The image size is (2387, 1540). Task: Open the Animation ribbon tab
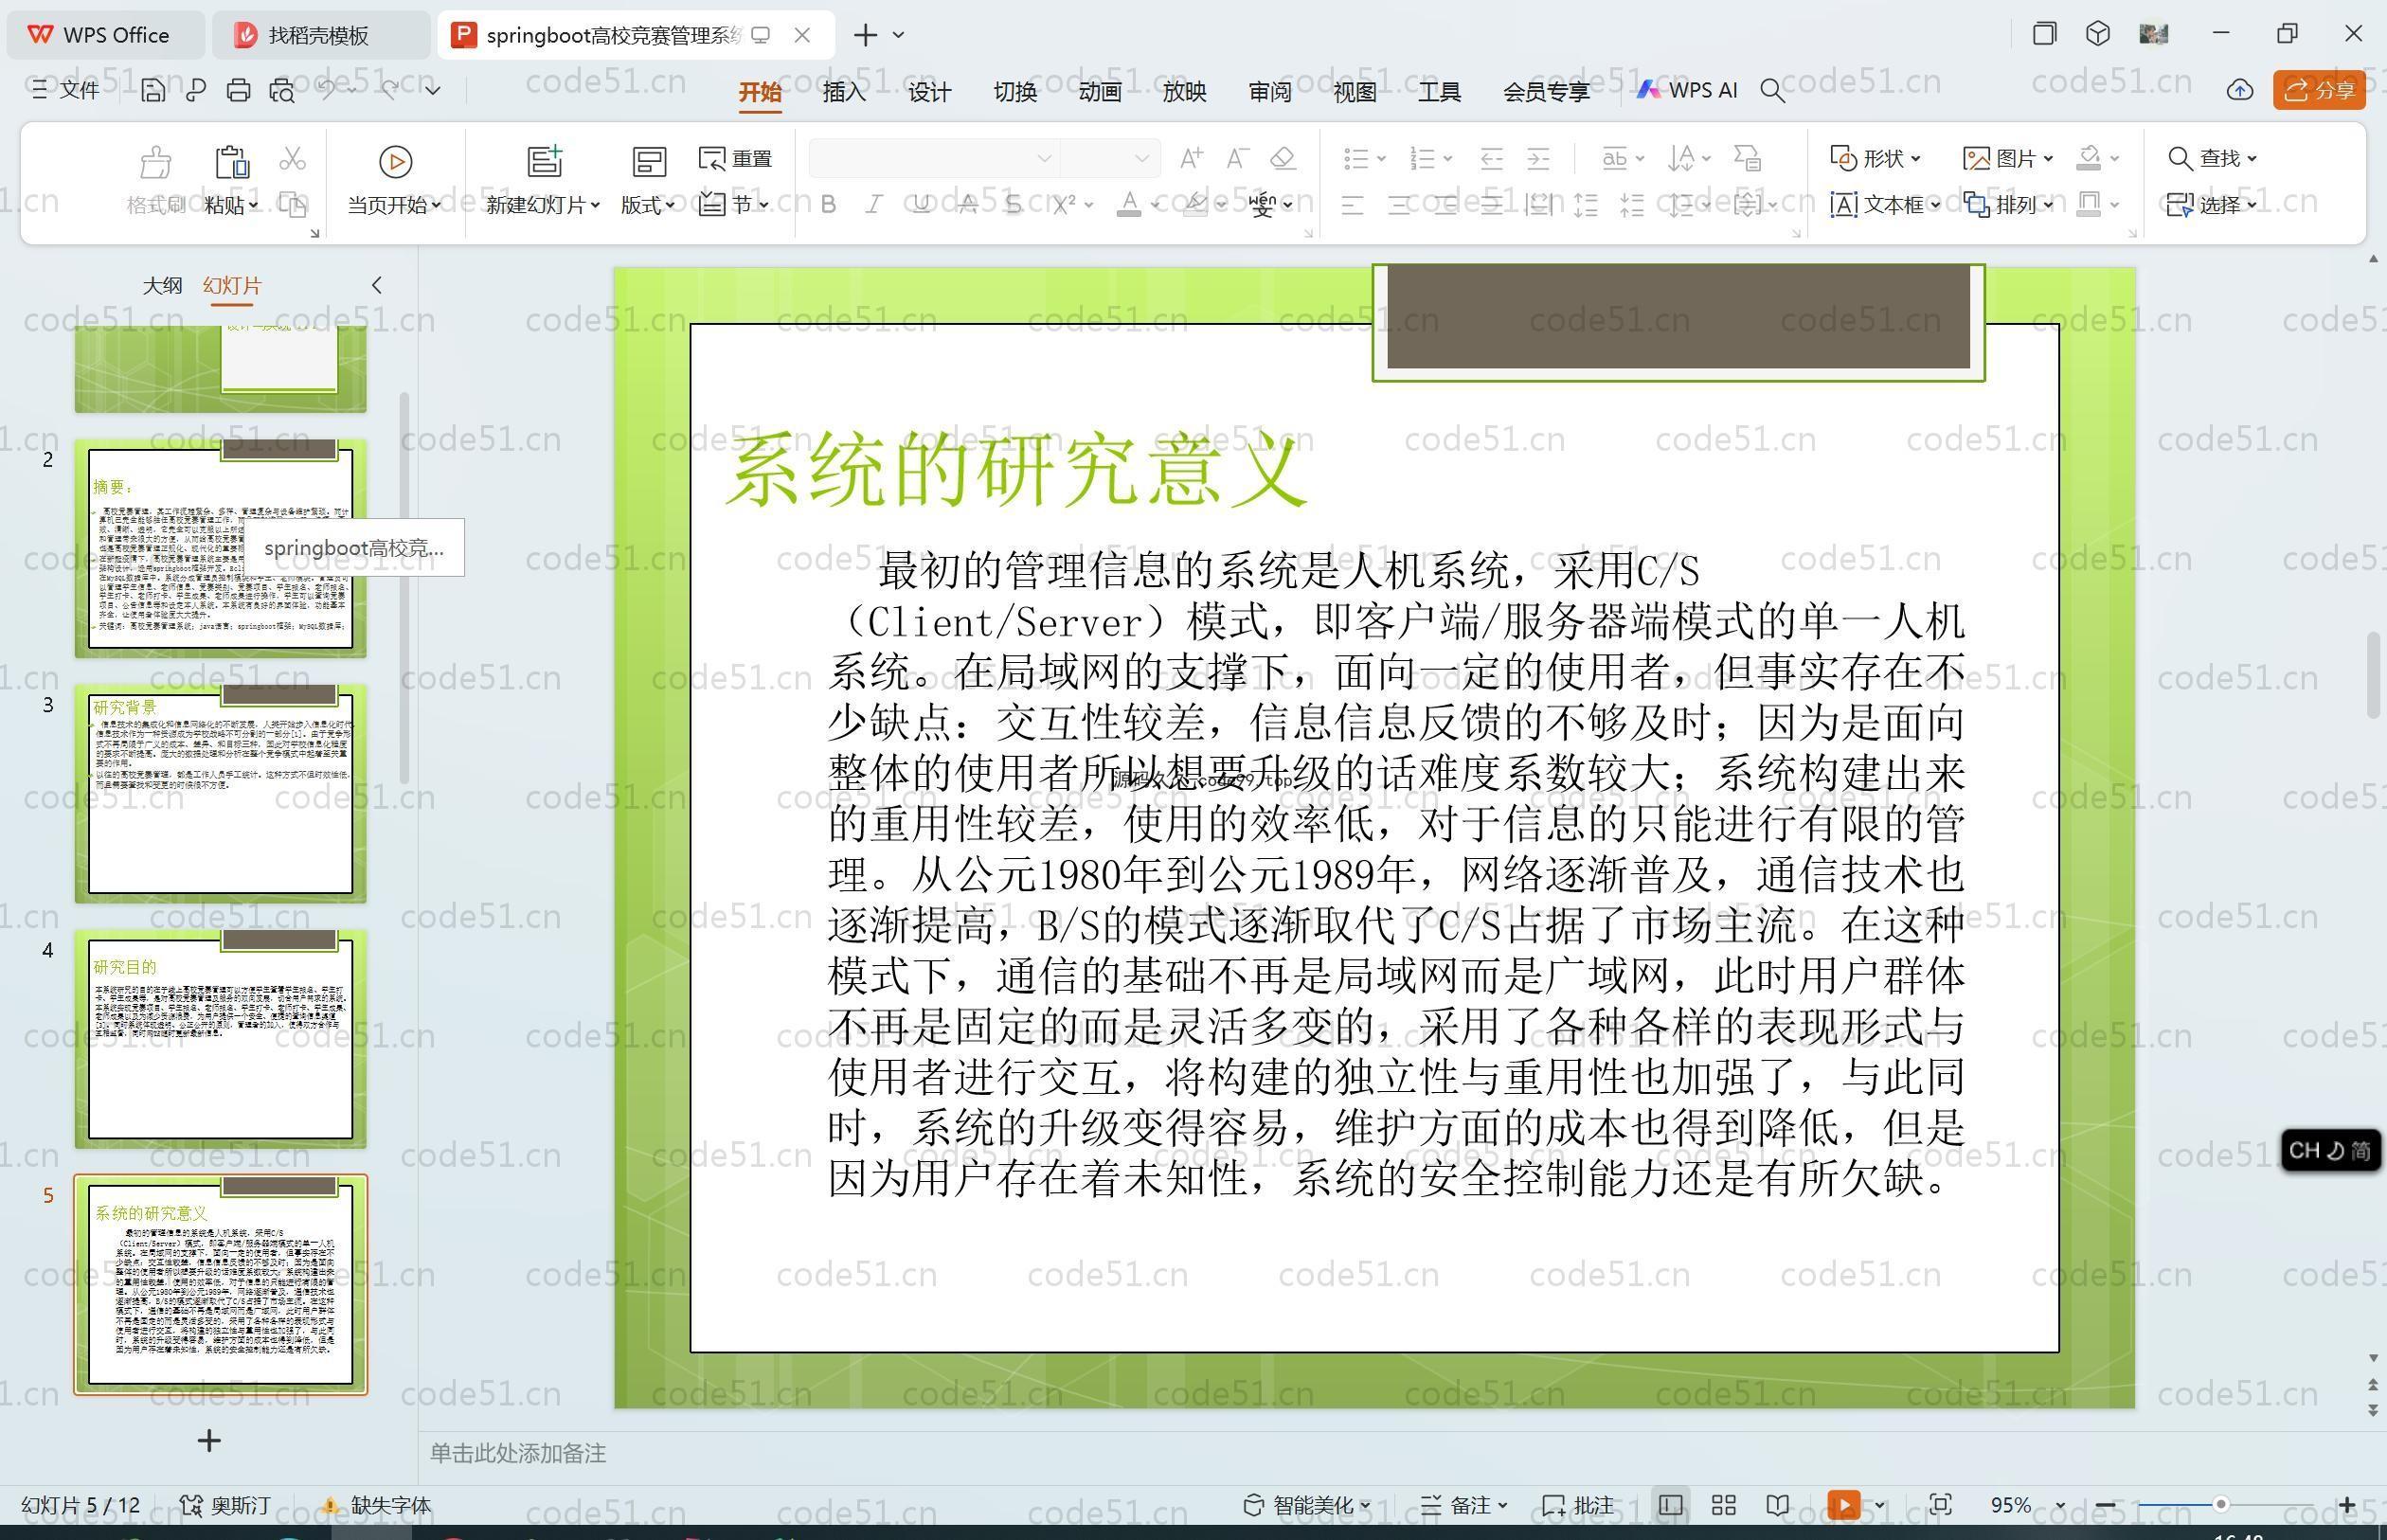pos(1099,92)
